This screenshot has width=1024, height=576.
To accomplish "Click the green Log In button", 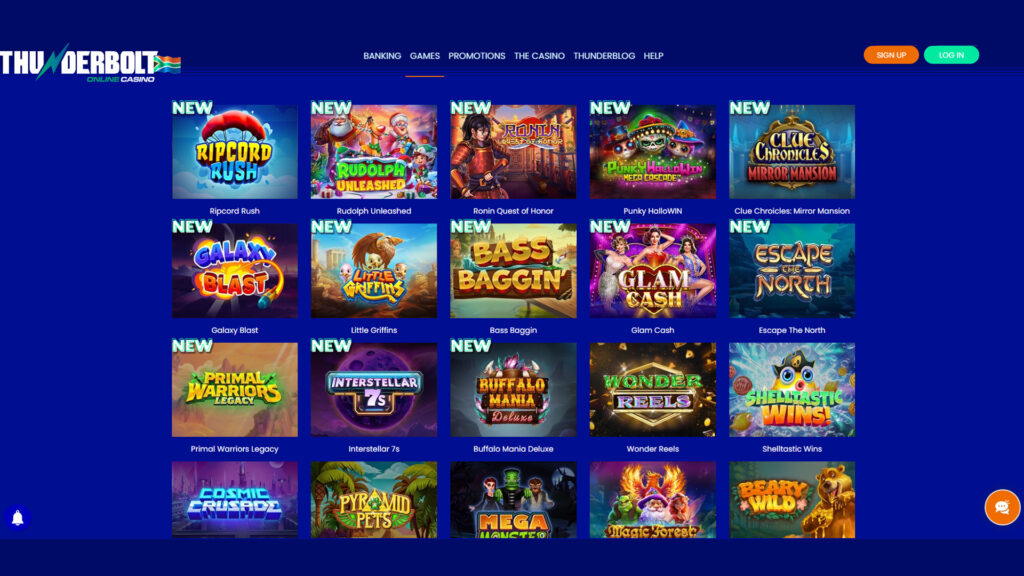I will click(951, 55).
